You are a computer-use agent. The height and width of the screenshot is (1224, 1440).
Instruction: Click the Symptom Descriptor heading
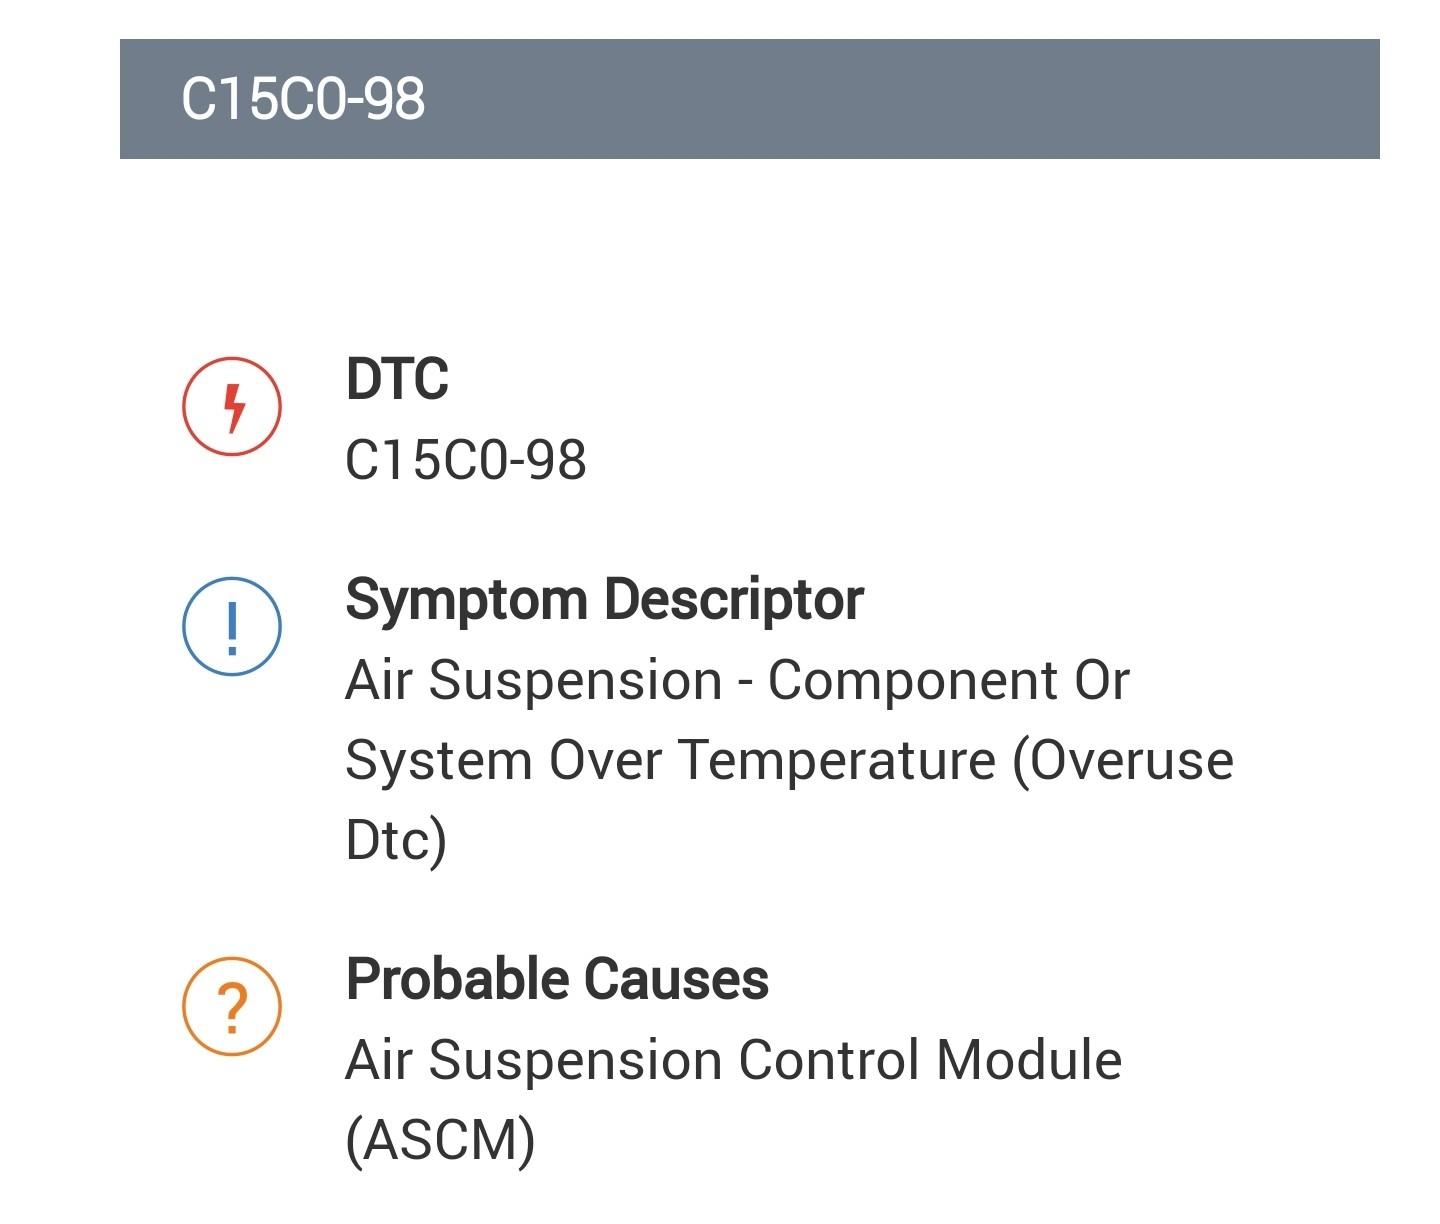(x=604, y=601)
